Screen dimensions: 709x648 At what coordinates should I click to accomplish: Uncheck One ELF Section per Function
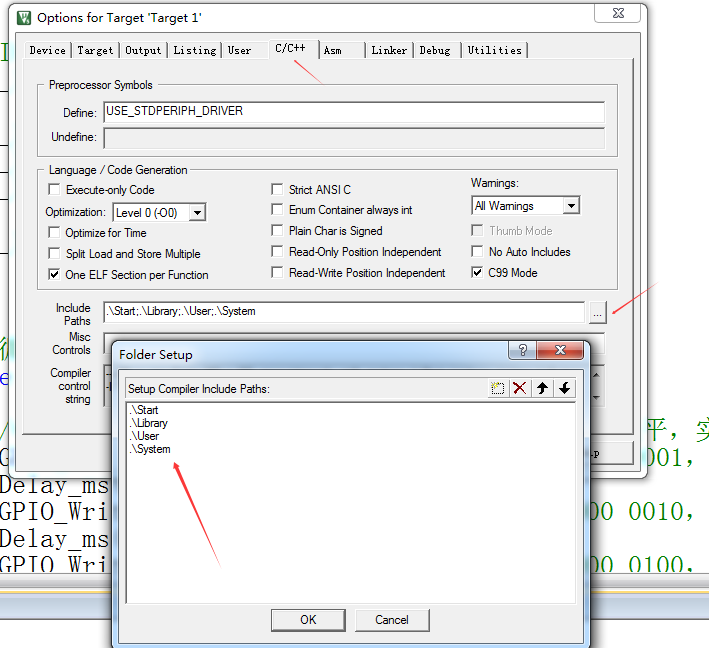coord(55,275)
